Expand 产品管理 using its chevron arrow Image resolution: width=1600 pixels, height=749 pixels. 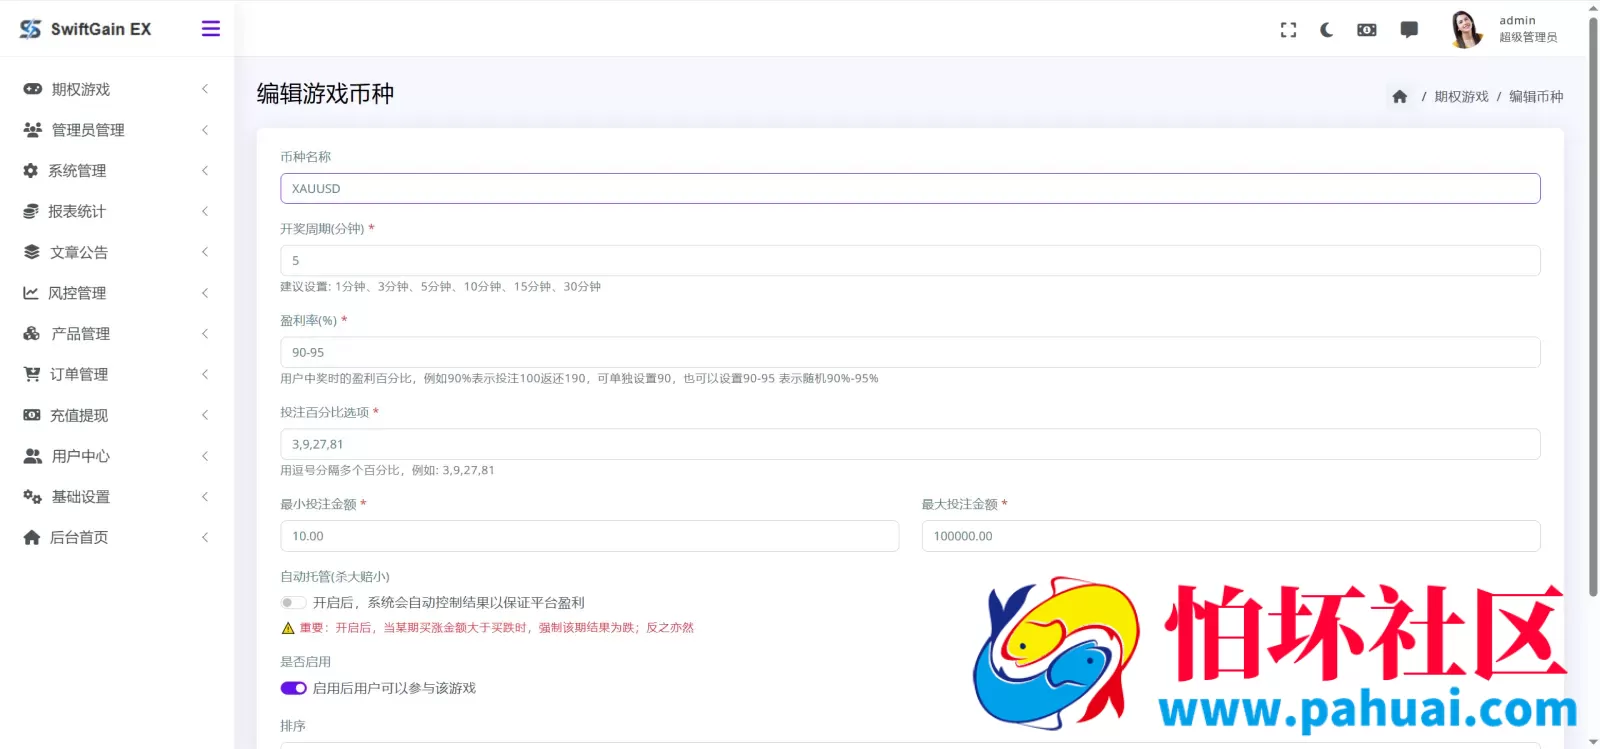[205, 334]
